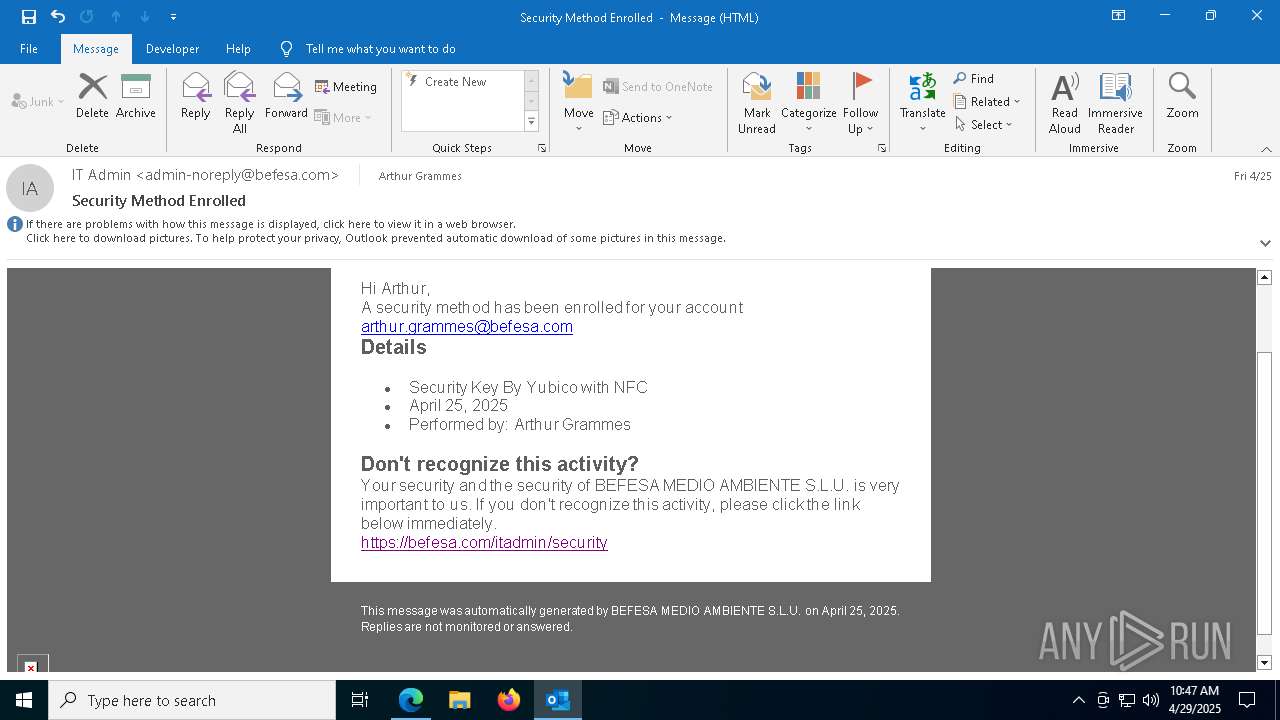Click the recipient name Arthur Grammes
This screenshot has height=720, width=1280.
(420, 176)
